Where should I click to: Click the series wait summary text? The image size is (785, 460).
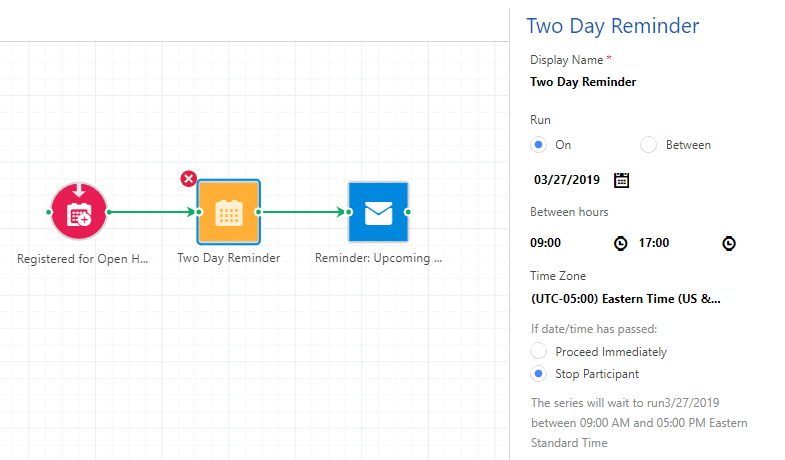pos(639,423)
